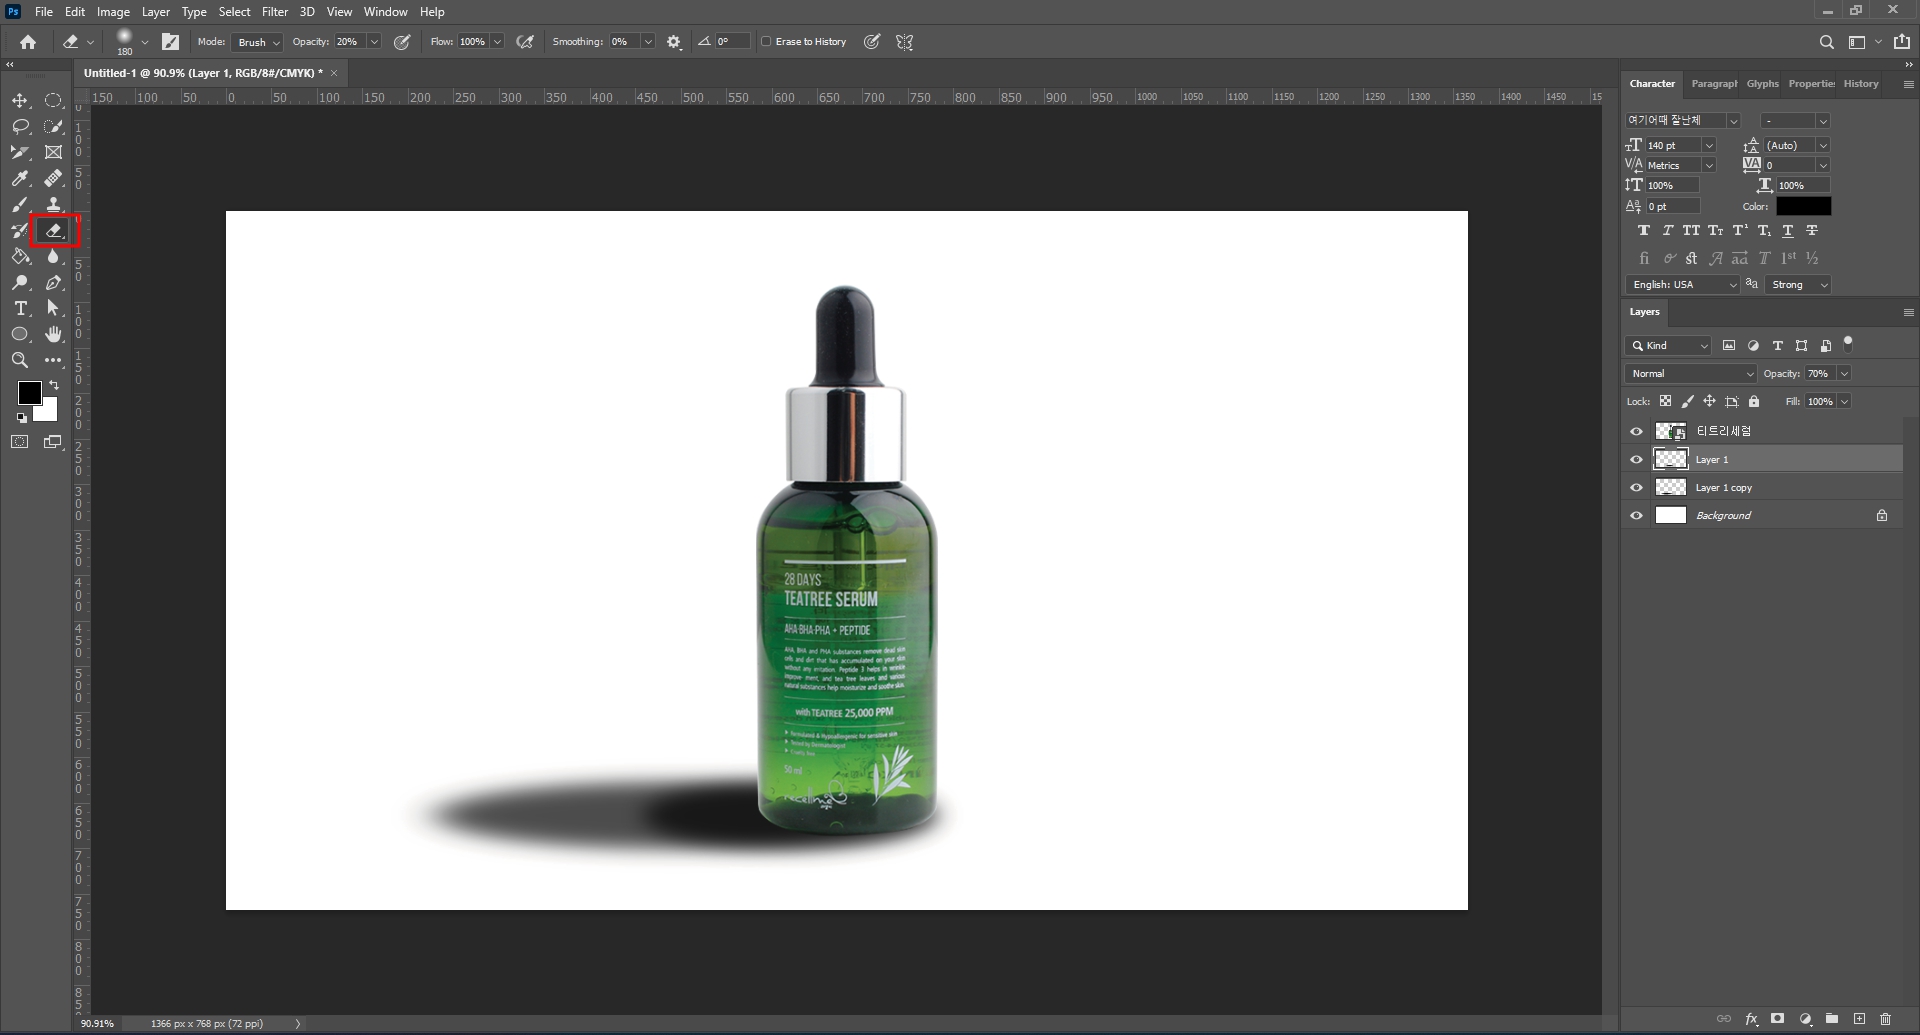Viewport: 1920px width, 1035px height.
Task: Select the Ellipse shape tool
Action: [x=20, y=335]
